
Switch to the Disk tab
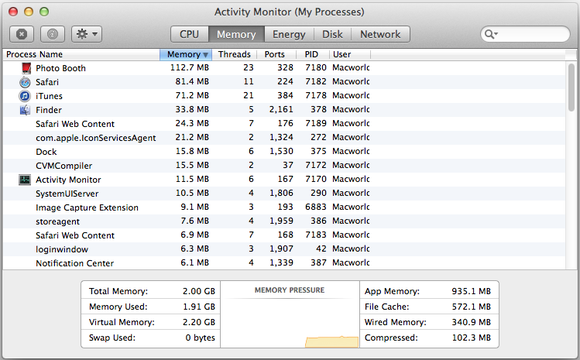[x=332, y=34]
